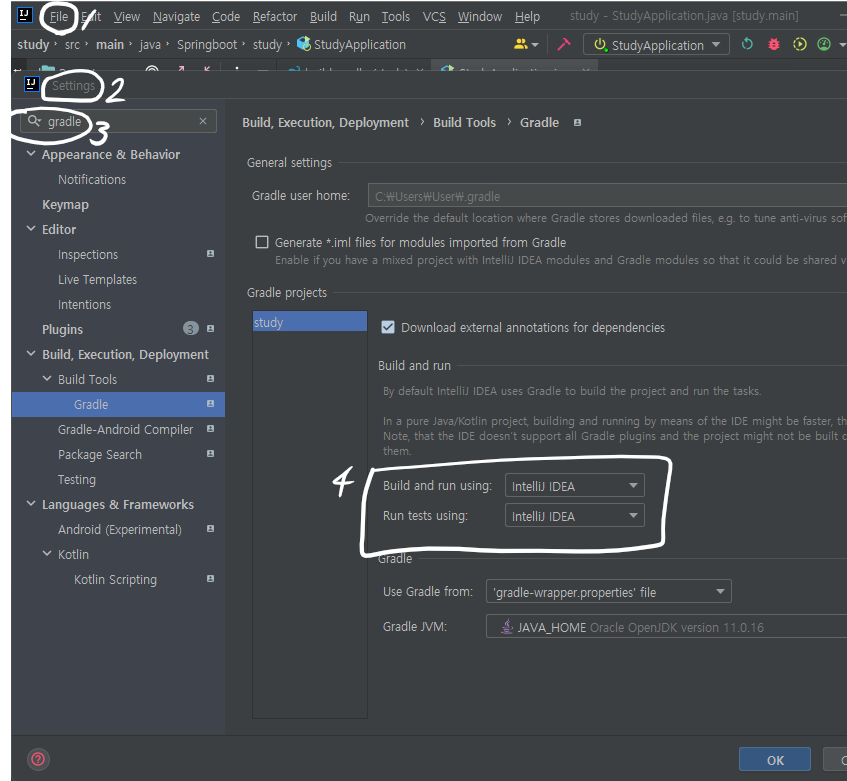This screenshot has width=847, height=781.
Task: Enable Generate *.iml files checkbox
Action: point(262,242)
